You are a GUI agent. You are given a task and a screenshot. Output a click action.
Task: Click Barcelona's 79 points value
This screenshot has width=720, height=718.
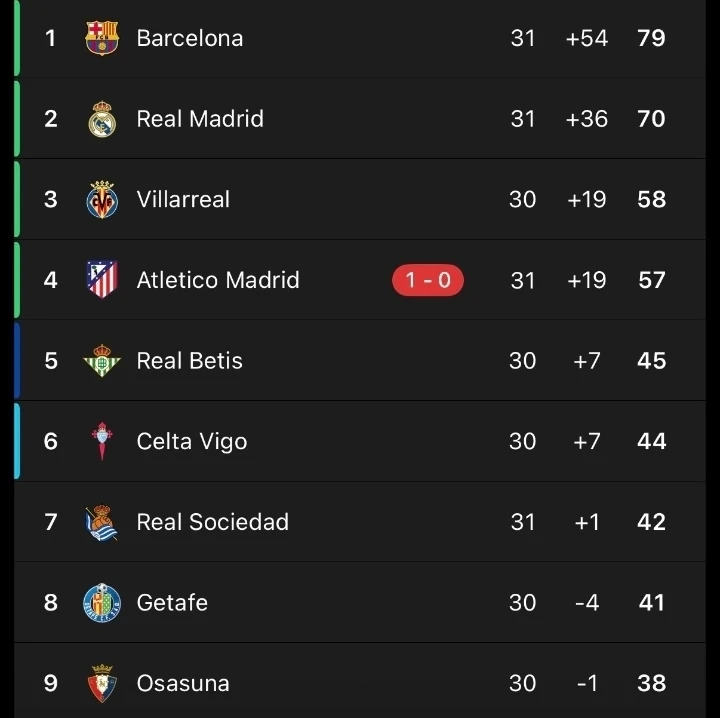click(x=651, y=38)
